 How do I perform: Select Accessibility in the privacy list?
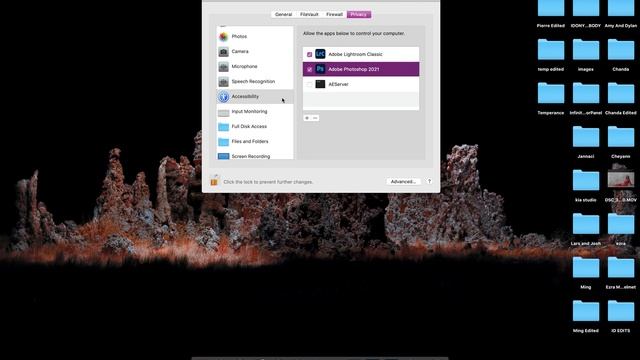click(x=255, y=97)
